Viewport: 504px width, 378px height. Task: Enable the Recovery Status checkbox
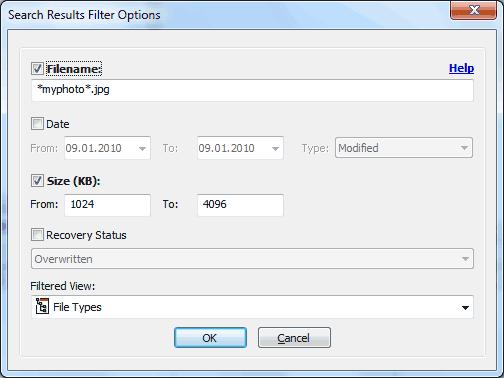click(x=37, y=235)
